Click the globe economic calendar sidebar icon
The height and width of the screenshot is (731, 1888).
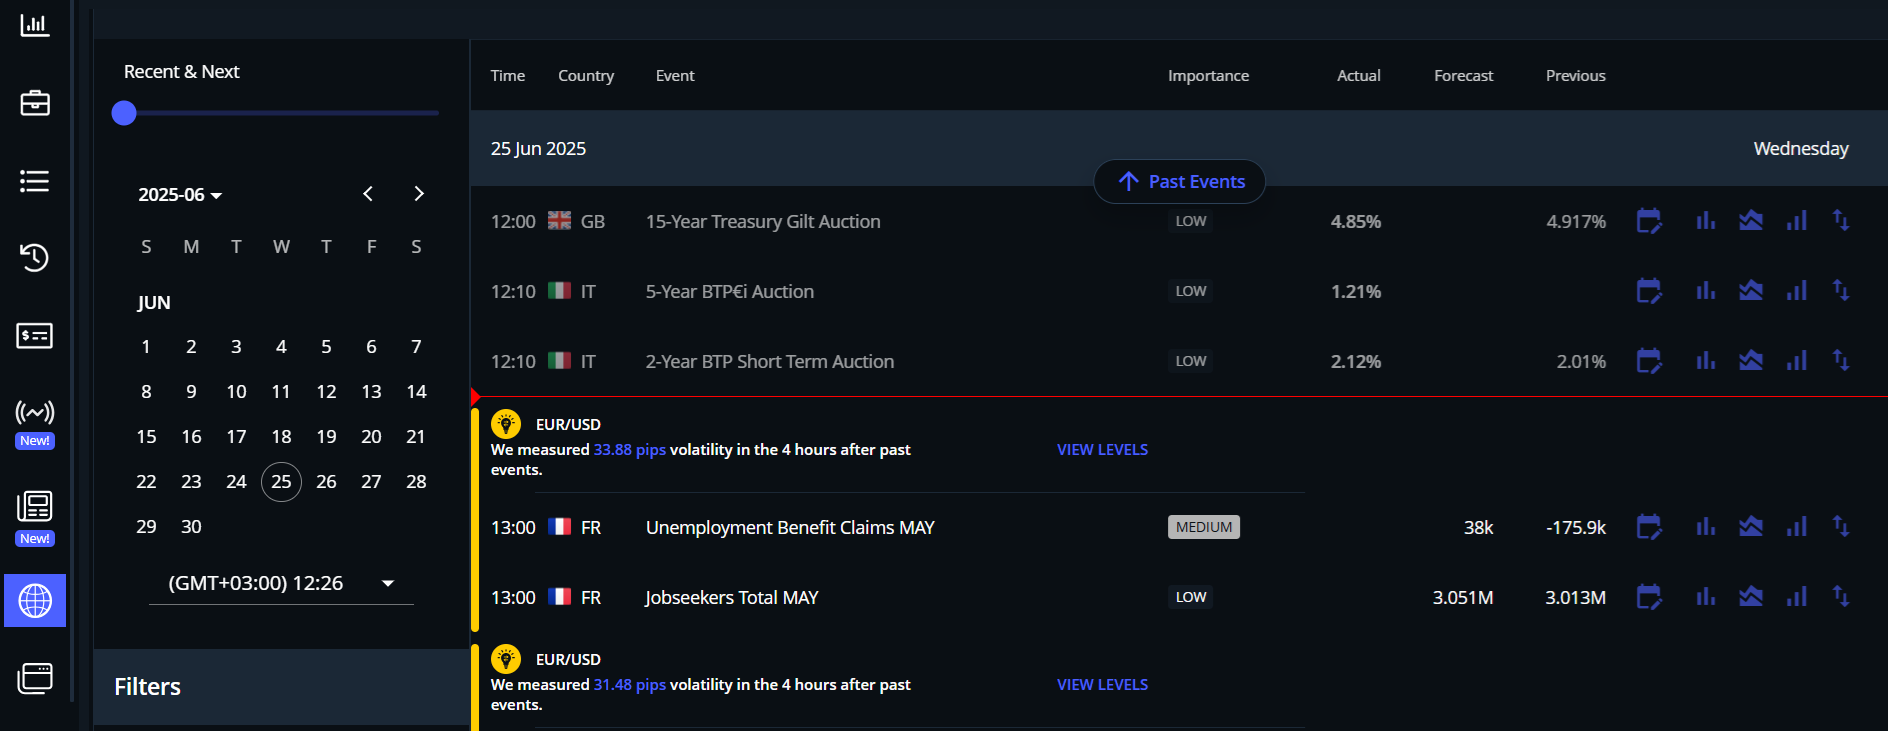pos(35,600)
